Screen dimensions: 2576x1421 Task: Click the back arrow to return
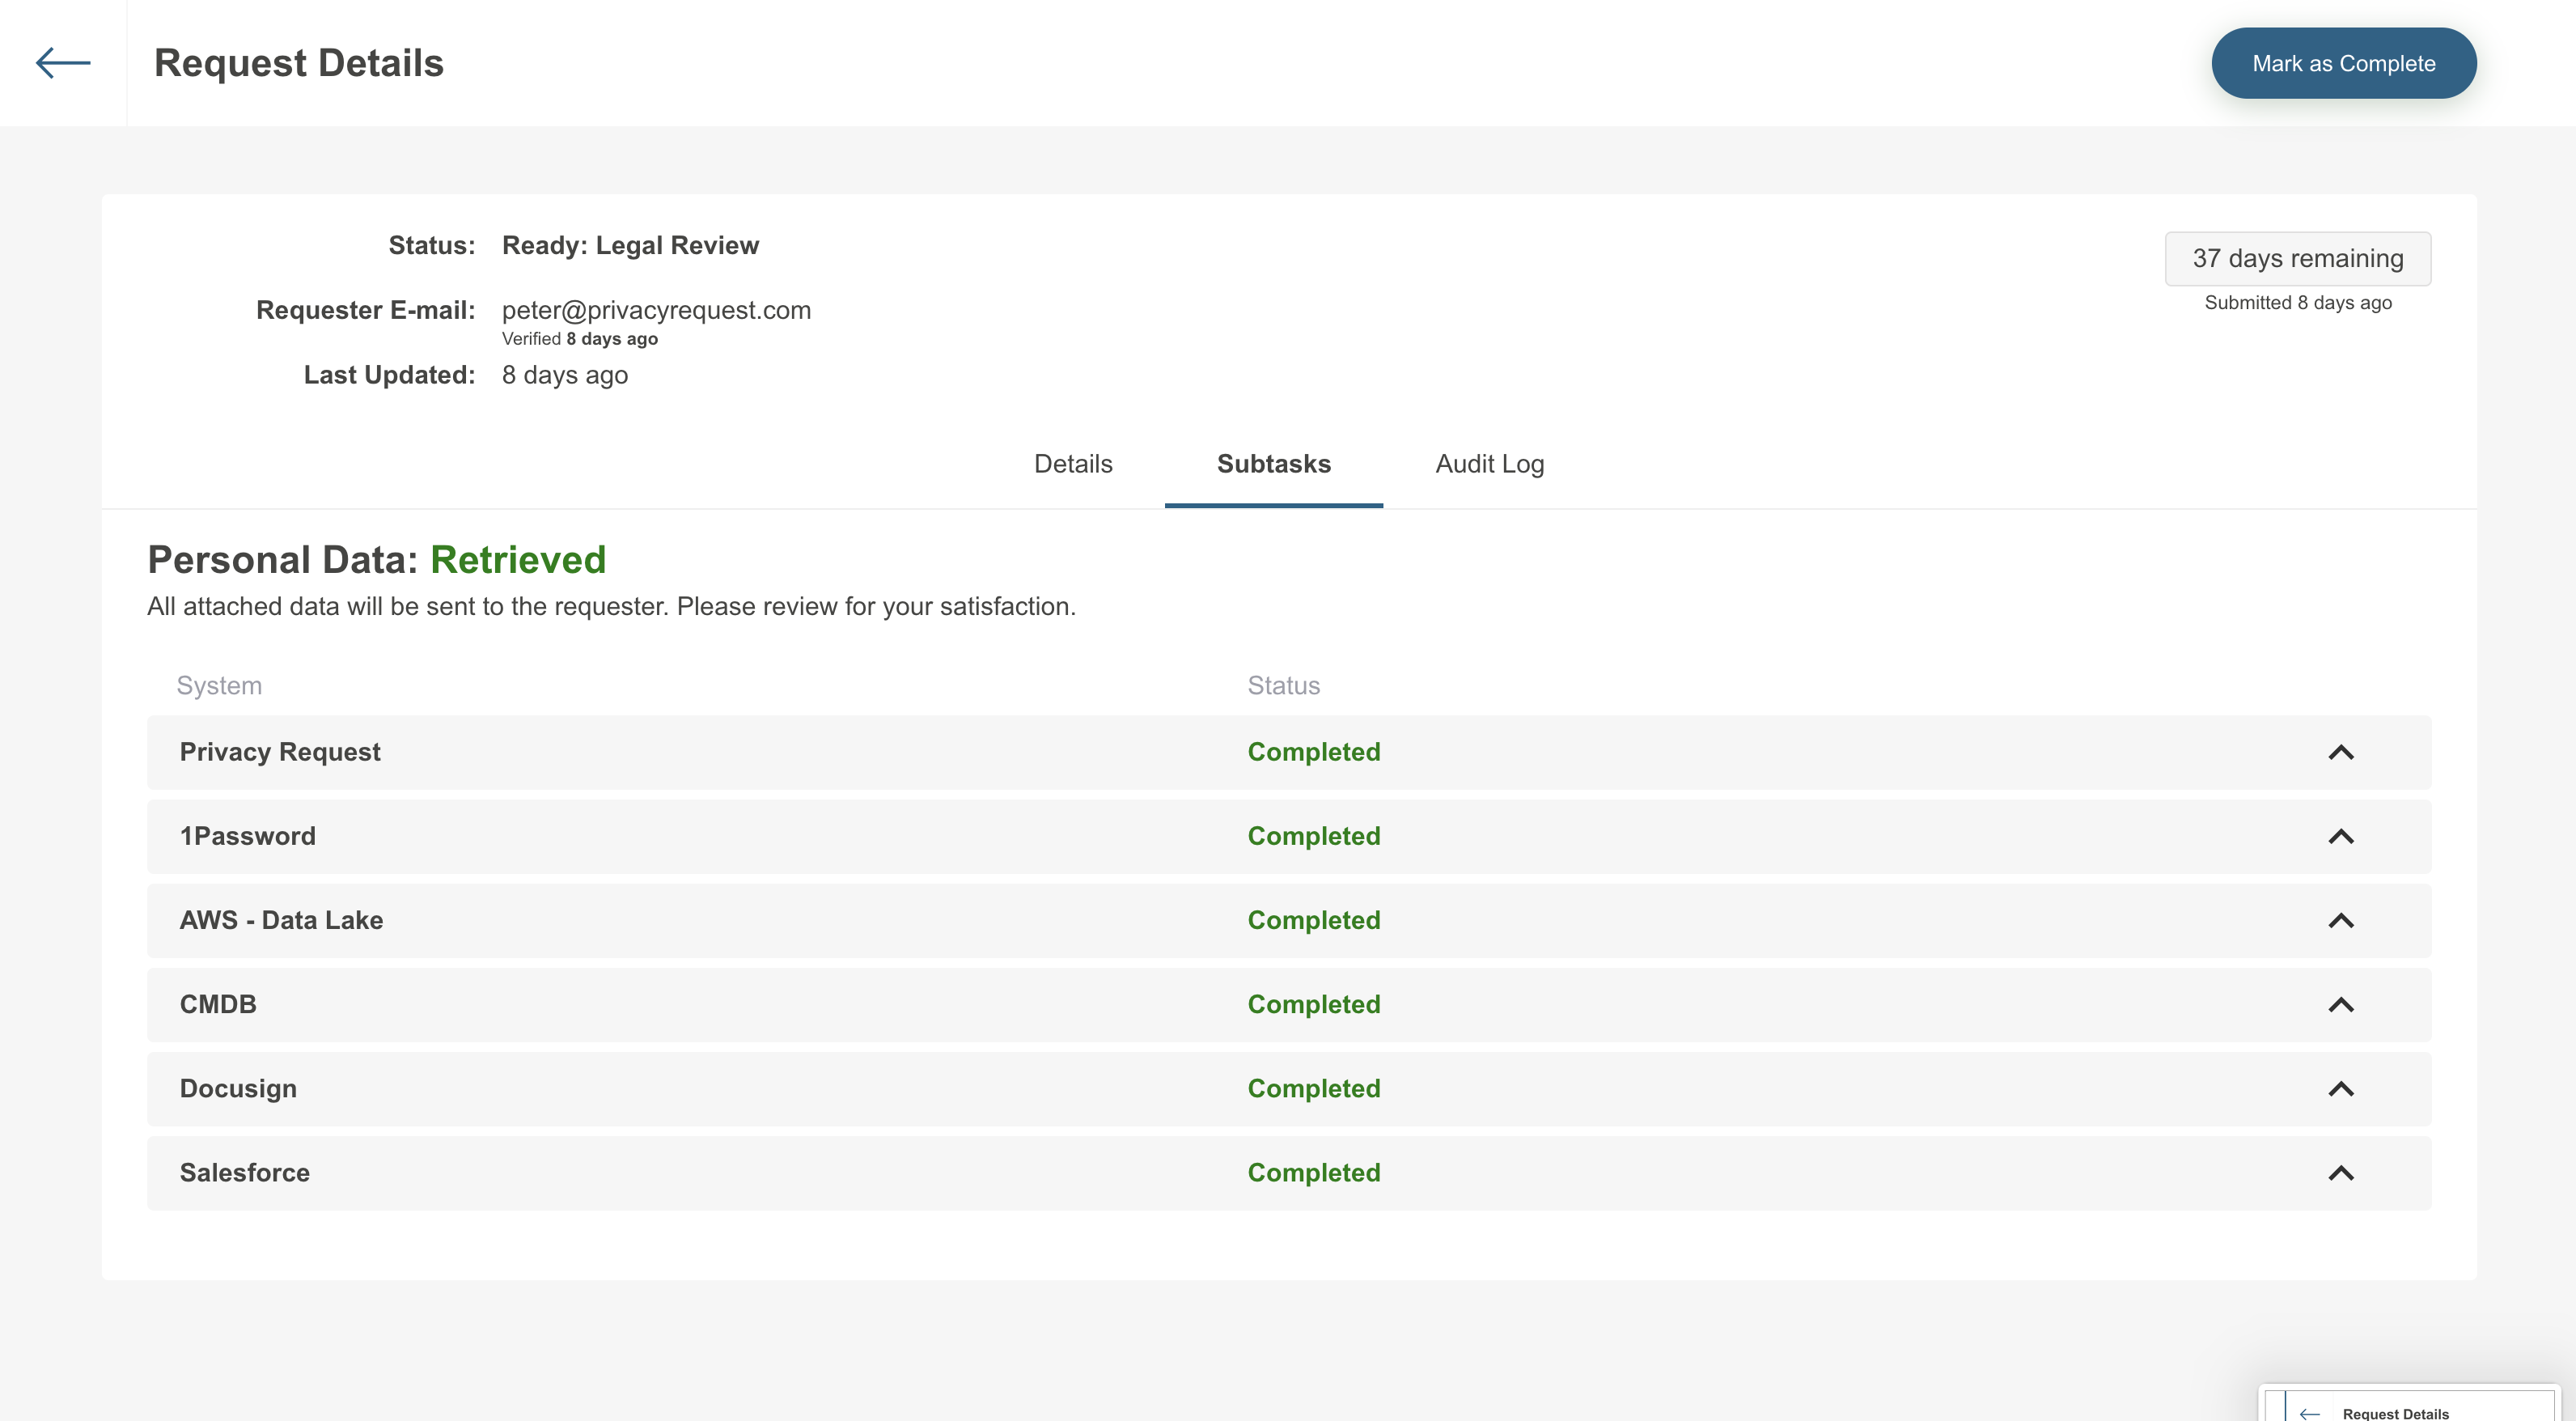(63, 63)
